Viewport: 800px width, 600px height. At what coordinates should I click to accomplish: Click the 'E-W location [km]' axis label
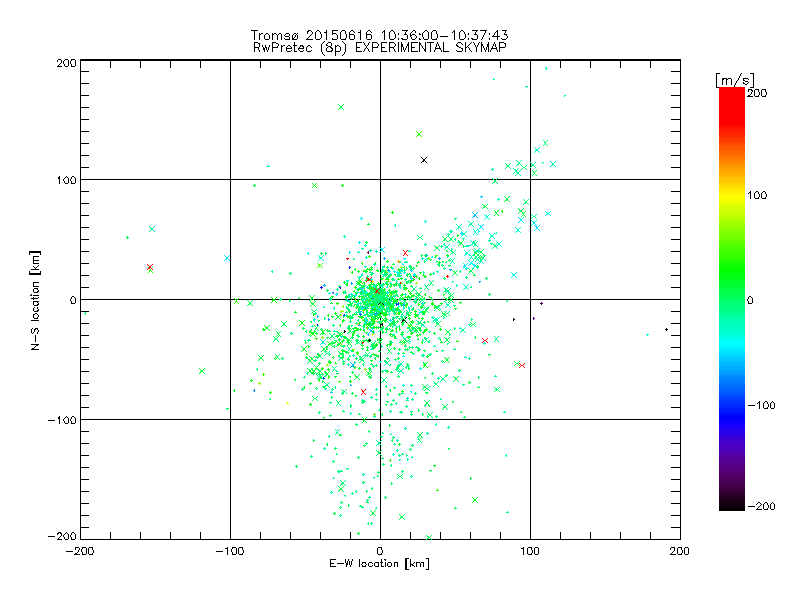tap(379, 563)
